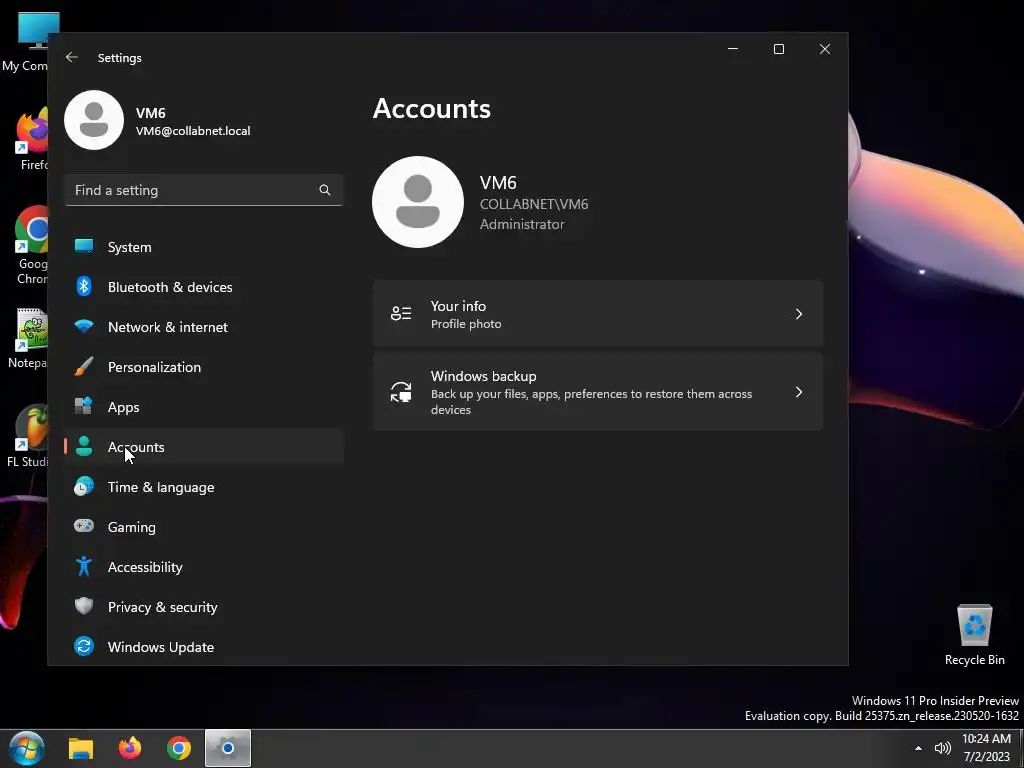Close the Settings window
Image resolution: width=1024 pixels, height=768 pixels.
point(825,49)
